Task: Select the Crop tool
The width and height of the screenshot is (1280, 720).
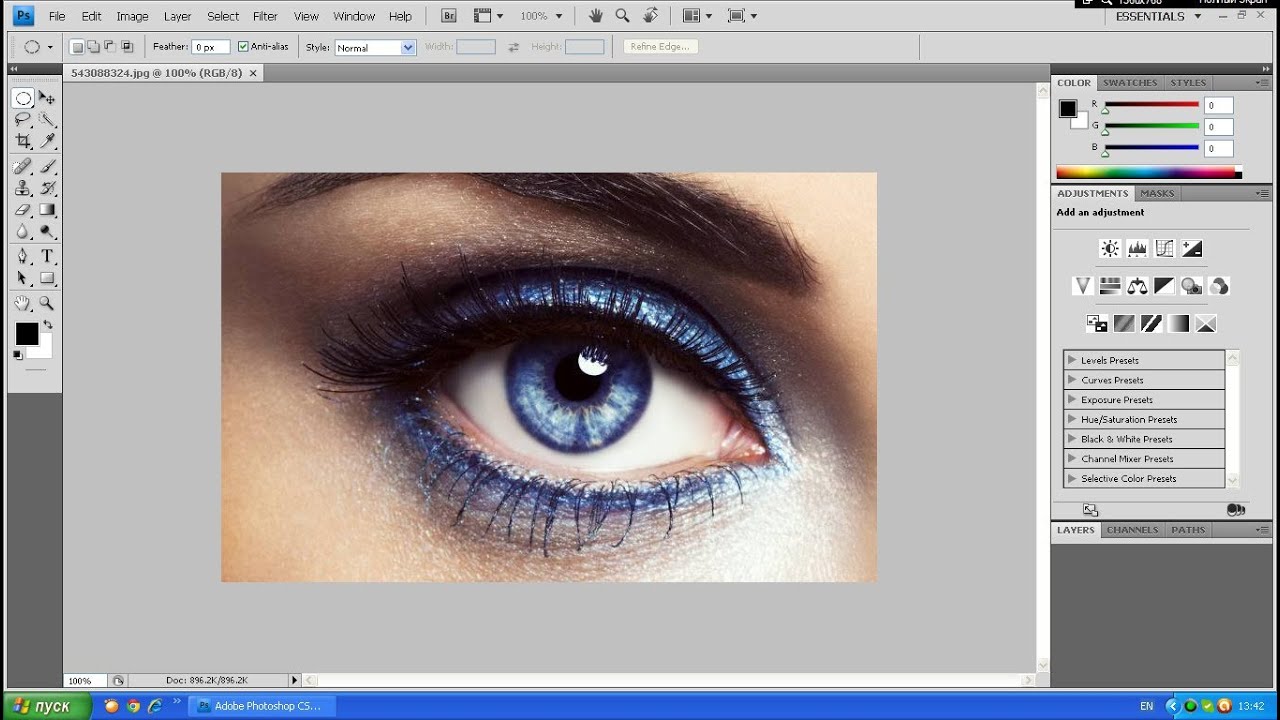Action: [22, 142]
